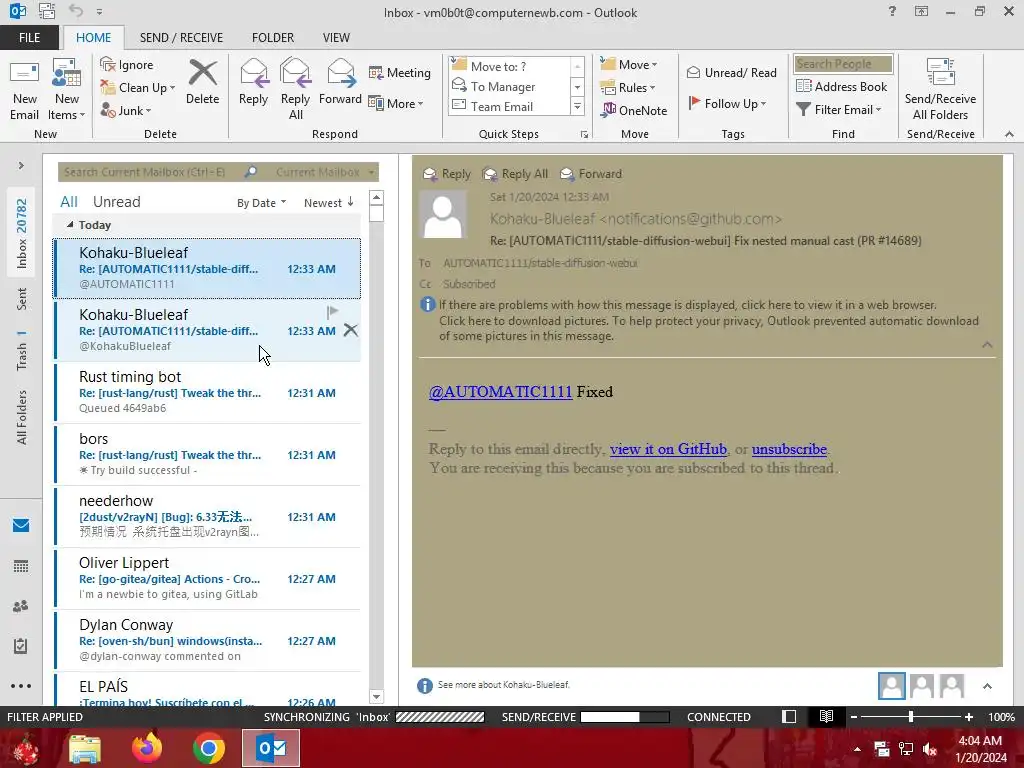Viewport: 1024px width, 768px height.
Task: Click the ribbon Reply All button
Action: tap(295, 89)
